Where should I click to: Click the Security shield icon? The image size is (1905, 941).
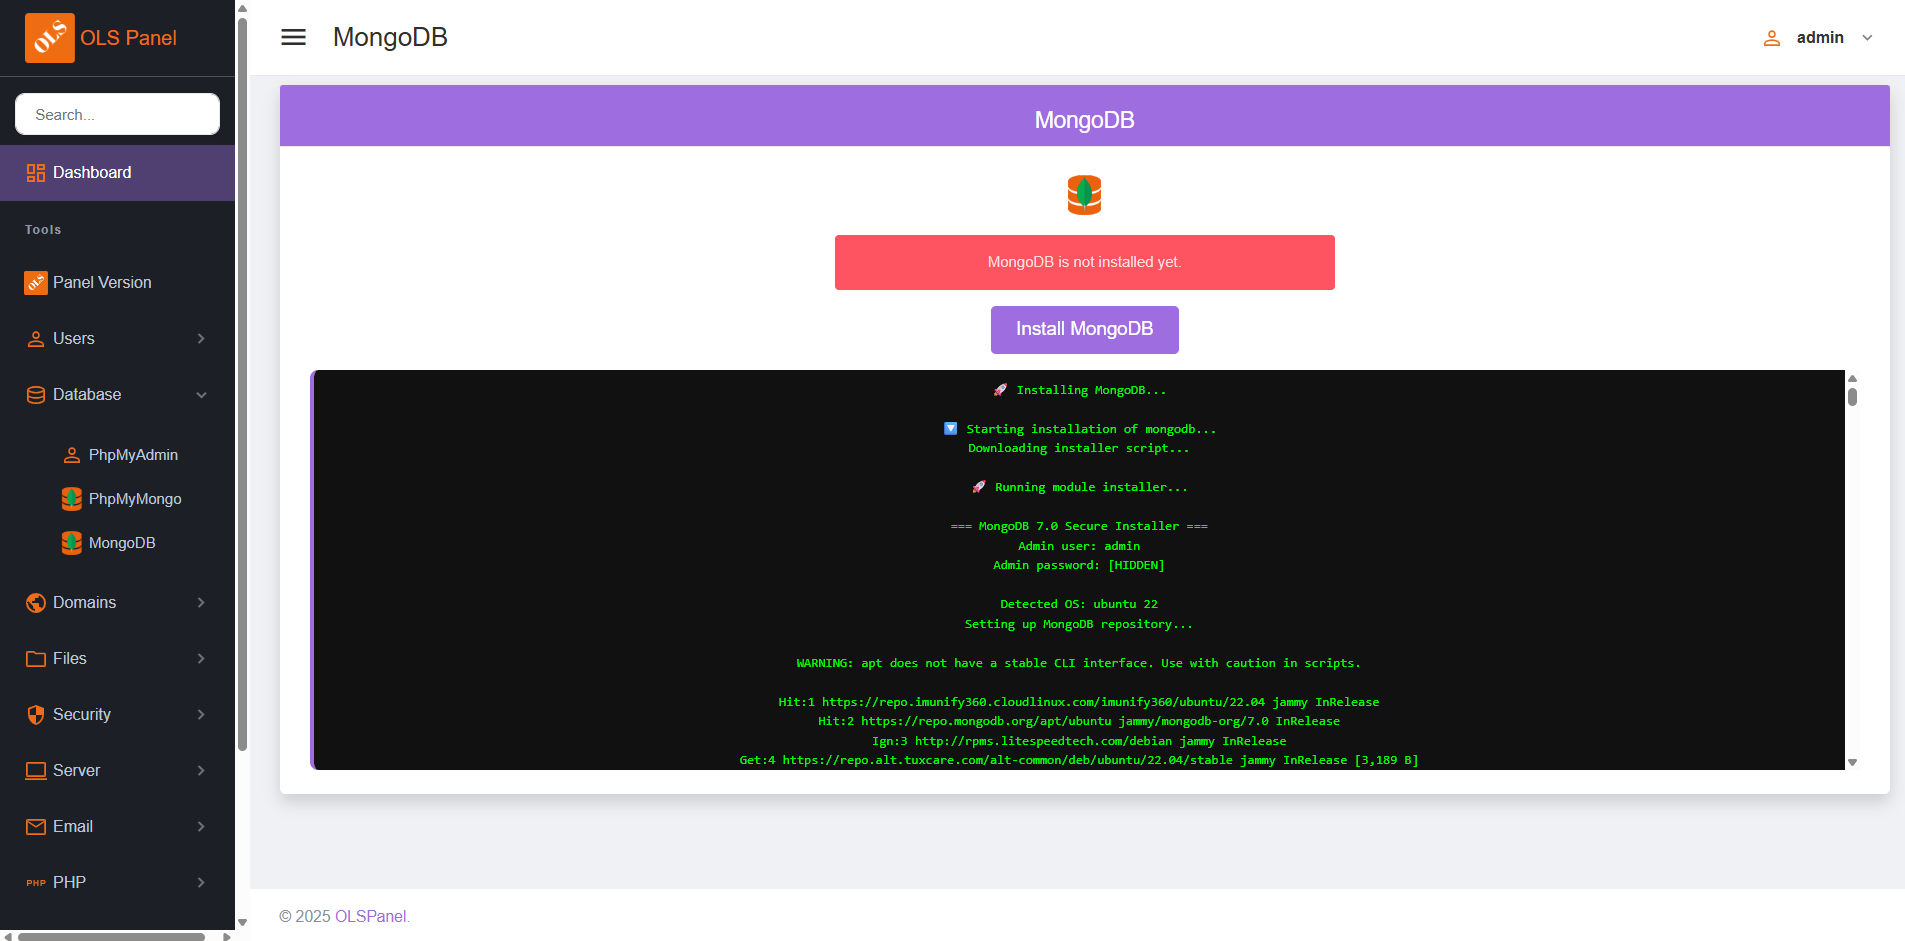pyautogui.click(x=36, y=715)
